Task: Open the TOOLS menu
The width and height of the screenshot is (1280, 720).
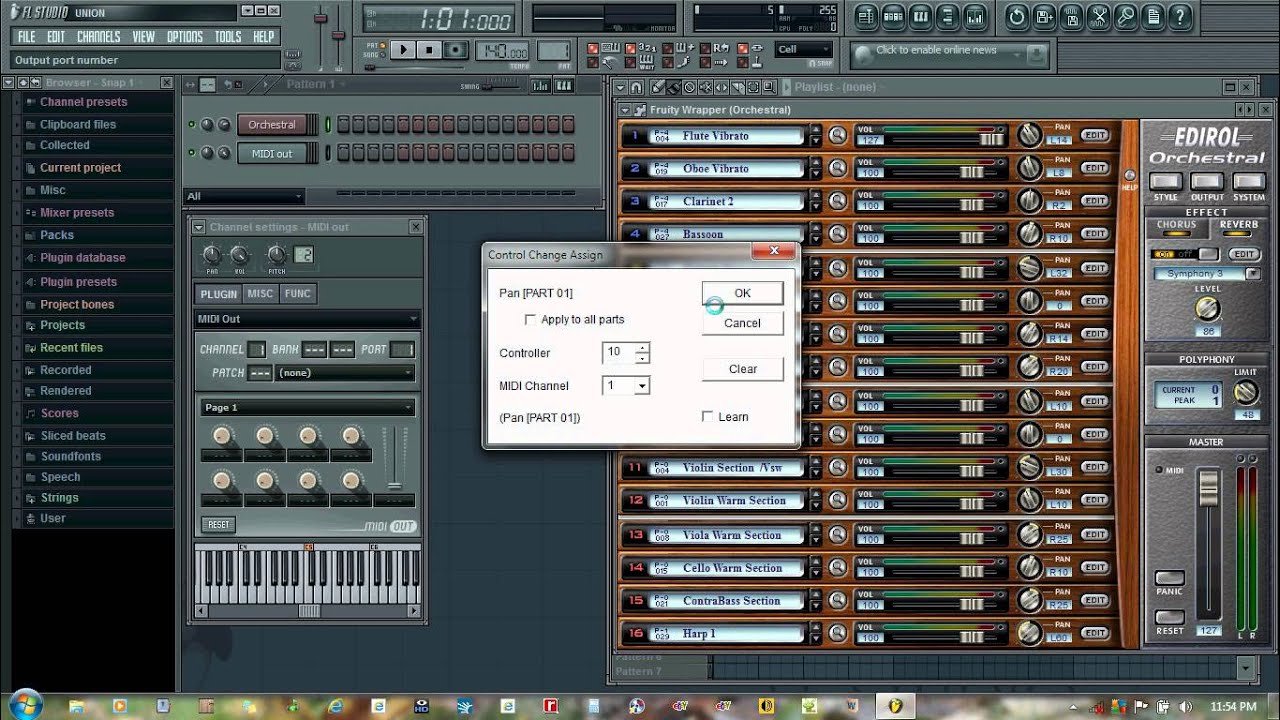Action: [x=228, y=37]
